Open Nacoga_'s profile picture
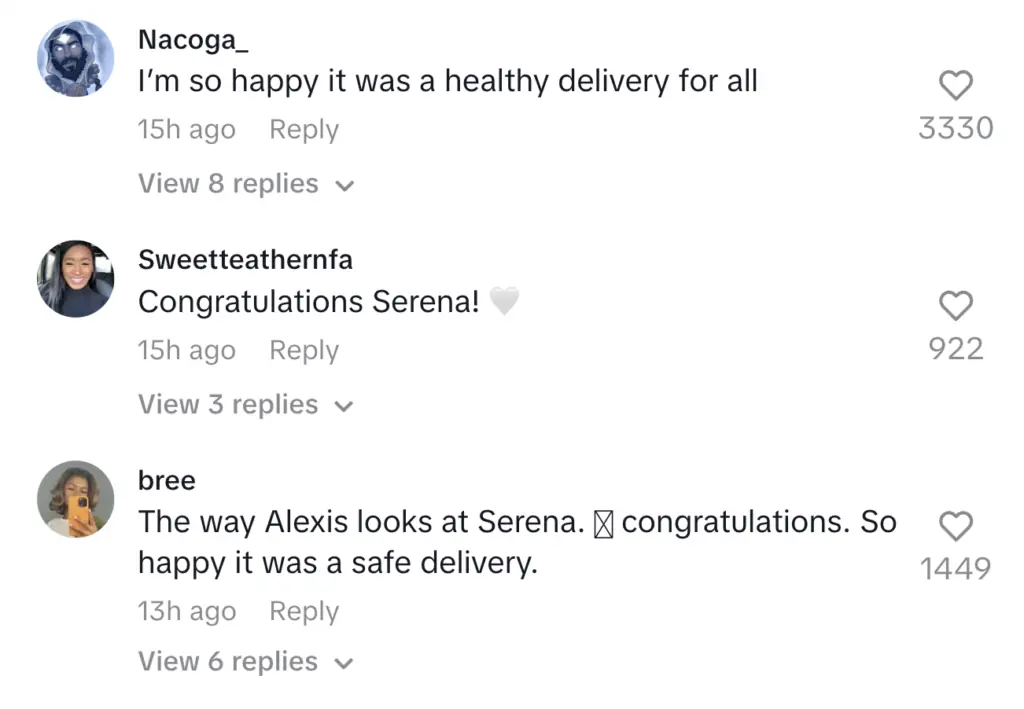 coord(75,58)
